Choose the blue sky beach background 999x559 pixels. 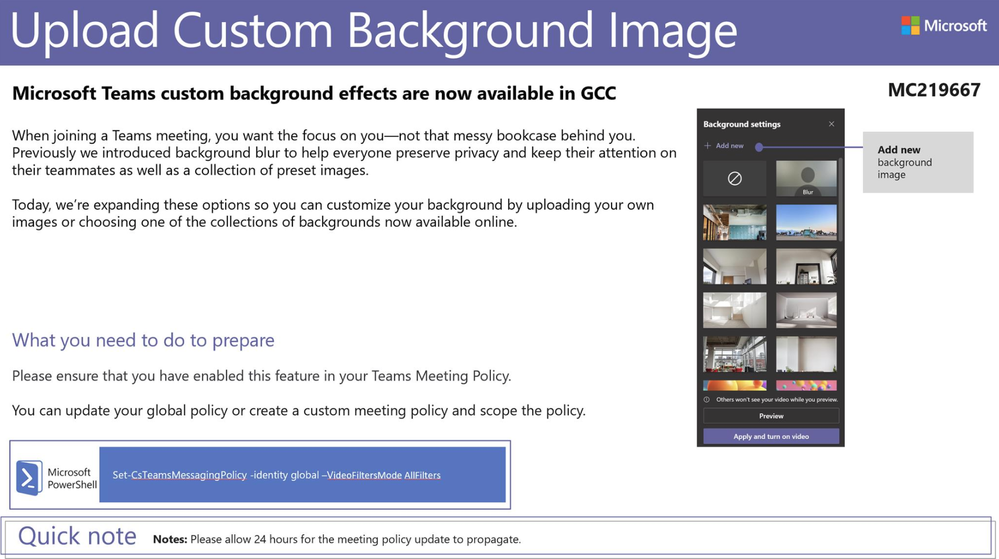(807, 222)
